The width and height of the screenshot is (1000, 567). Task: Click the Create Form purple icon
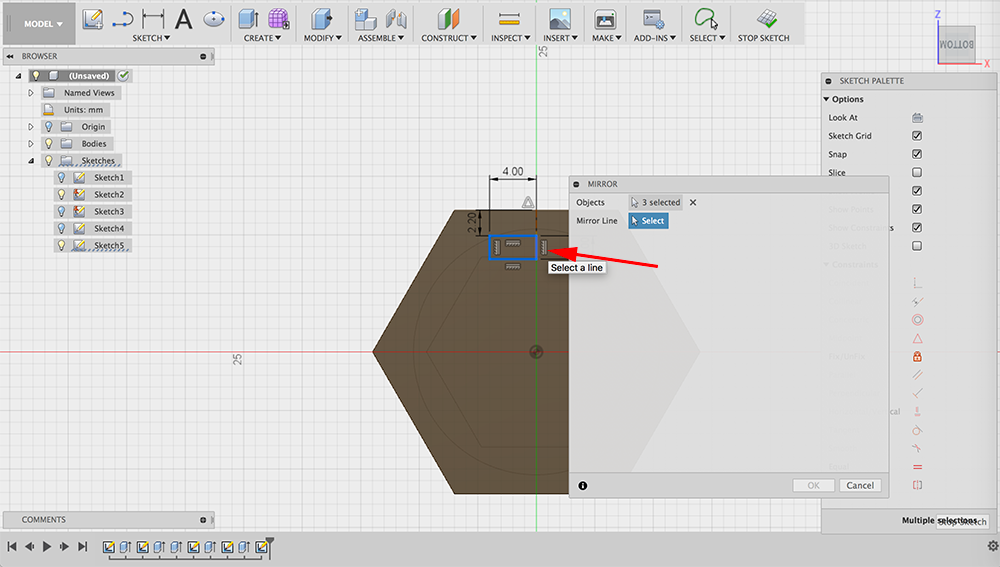pyautogui.click(x=279, y=19)
